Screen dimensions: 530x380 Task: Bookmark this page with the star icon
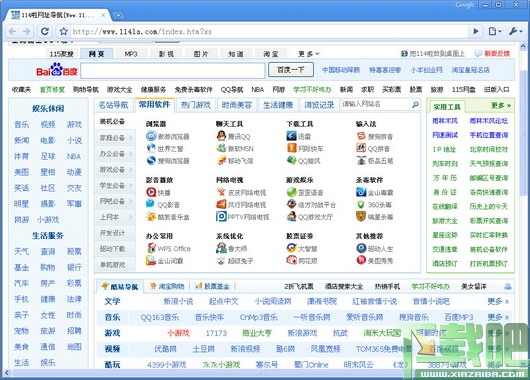point(64,31)
